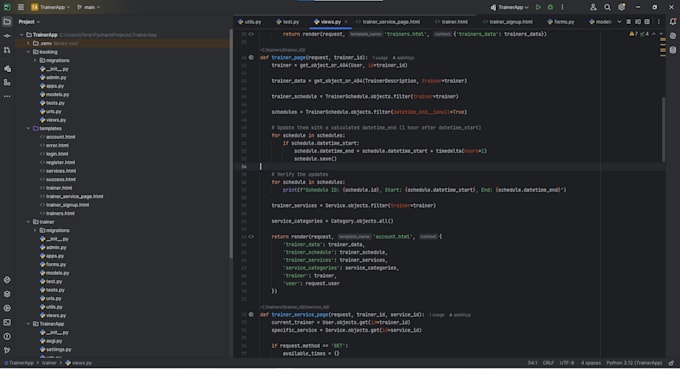Screen dimensions: 680x369
Task: Show hidden editor tabs chevron dropdown
Action: 619,22
